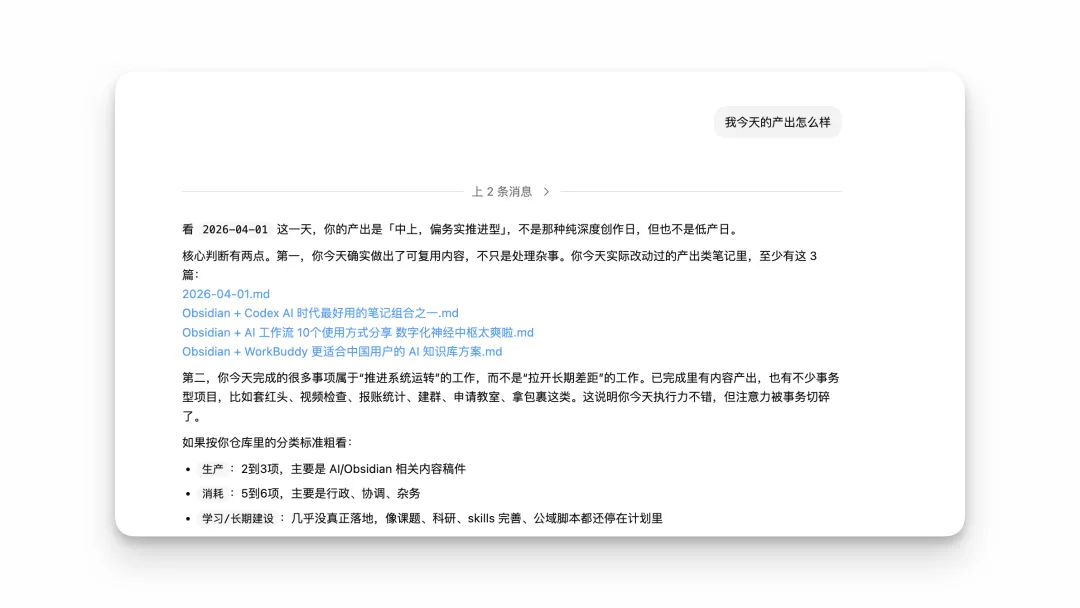Expand the 上 2 条消息 collapsed messages
Image resolution: width=1080 pixels, height=608 pixels.
pyautogui.click(x=502, y=191)
